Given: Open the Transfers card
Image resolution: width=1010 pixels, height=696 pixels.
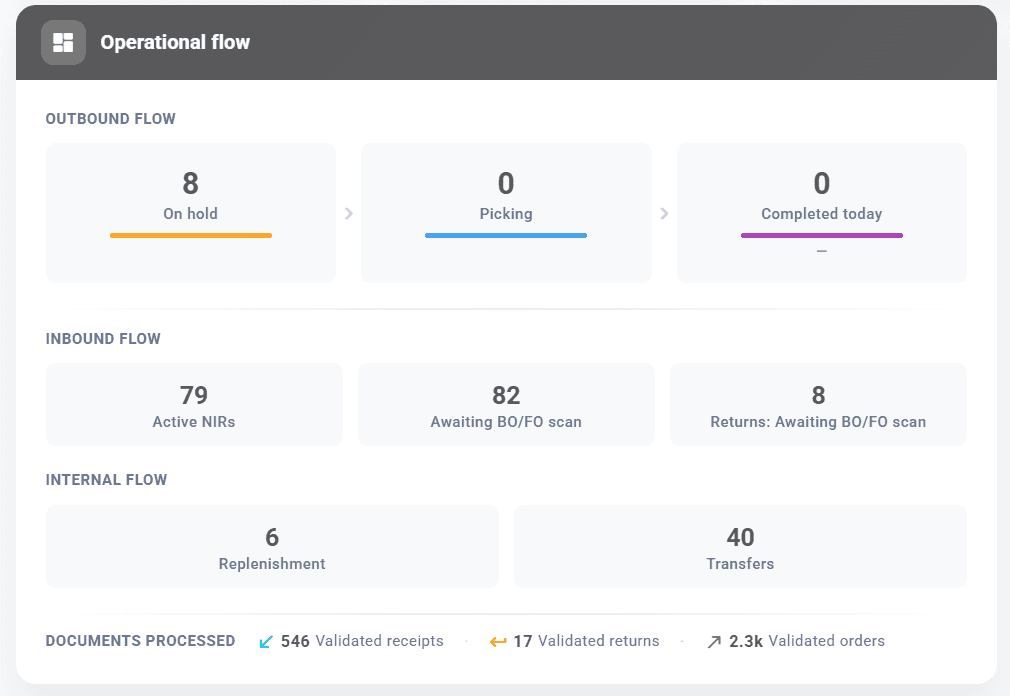Looking at the screenshot, I should coord(740,546).
